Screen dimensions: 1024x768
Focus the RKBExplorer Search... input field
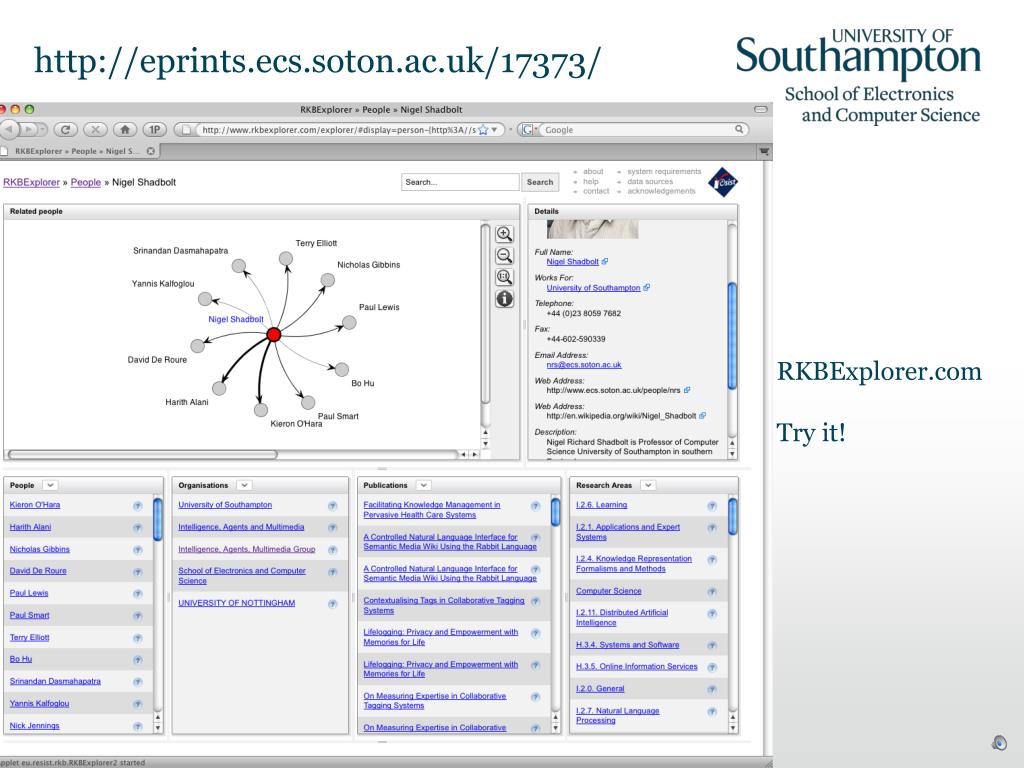[460, 182]
